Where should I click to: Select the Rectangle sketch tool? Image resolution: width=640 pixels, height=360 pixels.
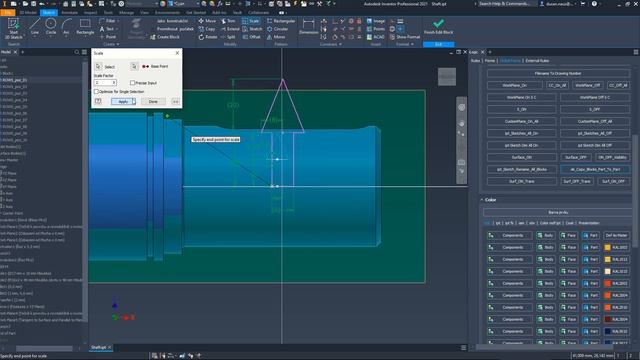[x=85, y=26]
